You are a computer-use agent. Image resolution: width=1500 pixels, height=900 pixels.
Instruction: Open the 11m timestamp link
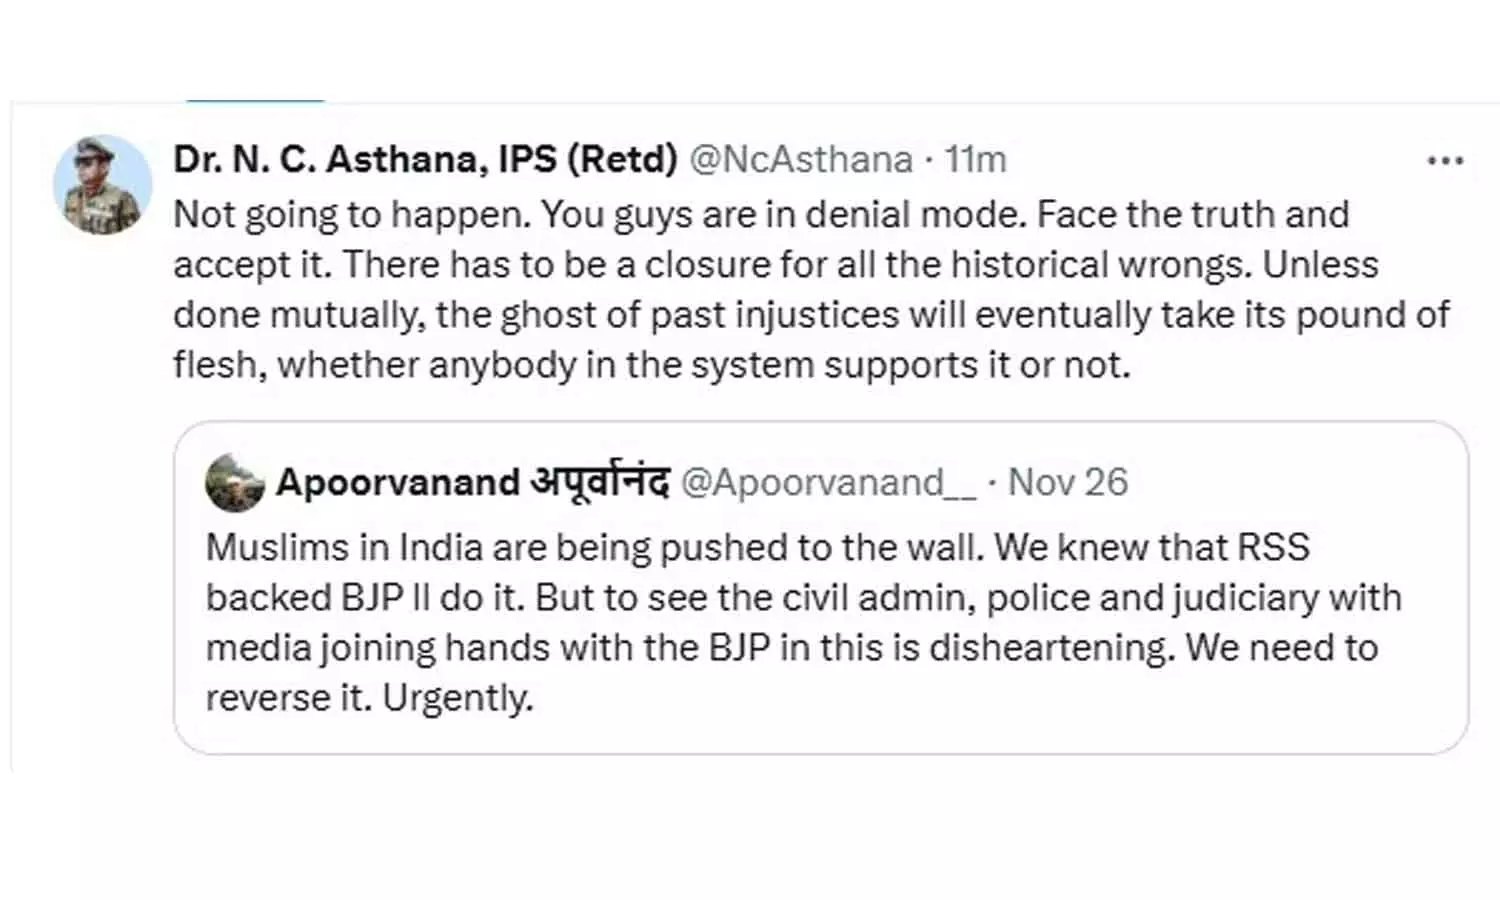pyautogui.click(x=976, y=160)
